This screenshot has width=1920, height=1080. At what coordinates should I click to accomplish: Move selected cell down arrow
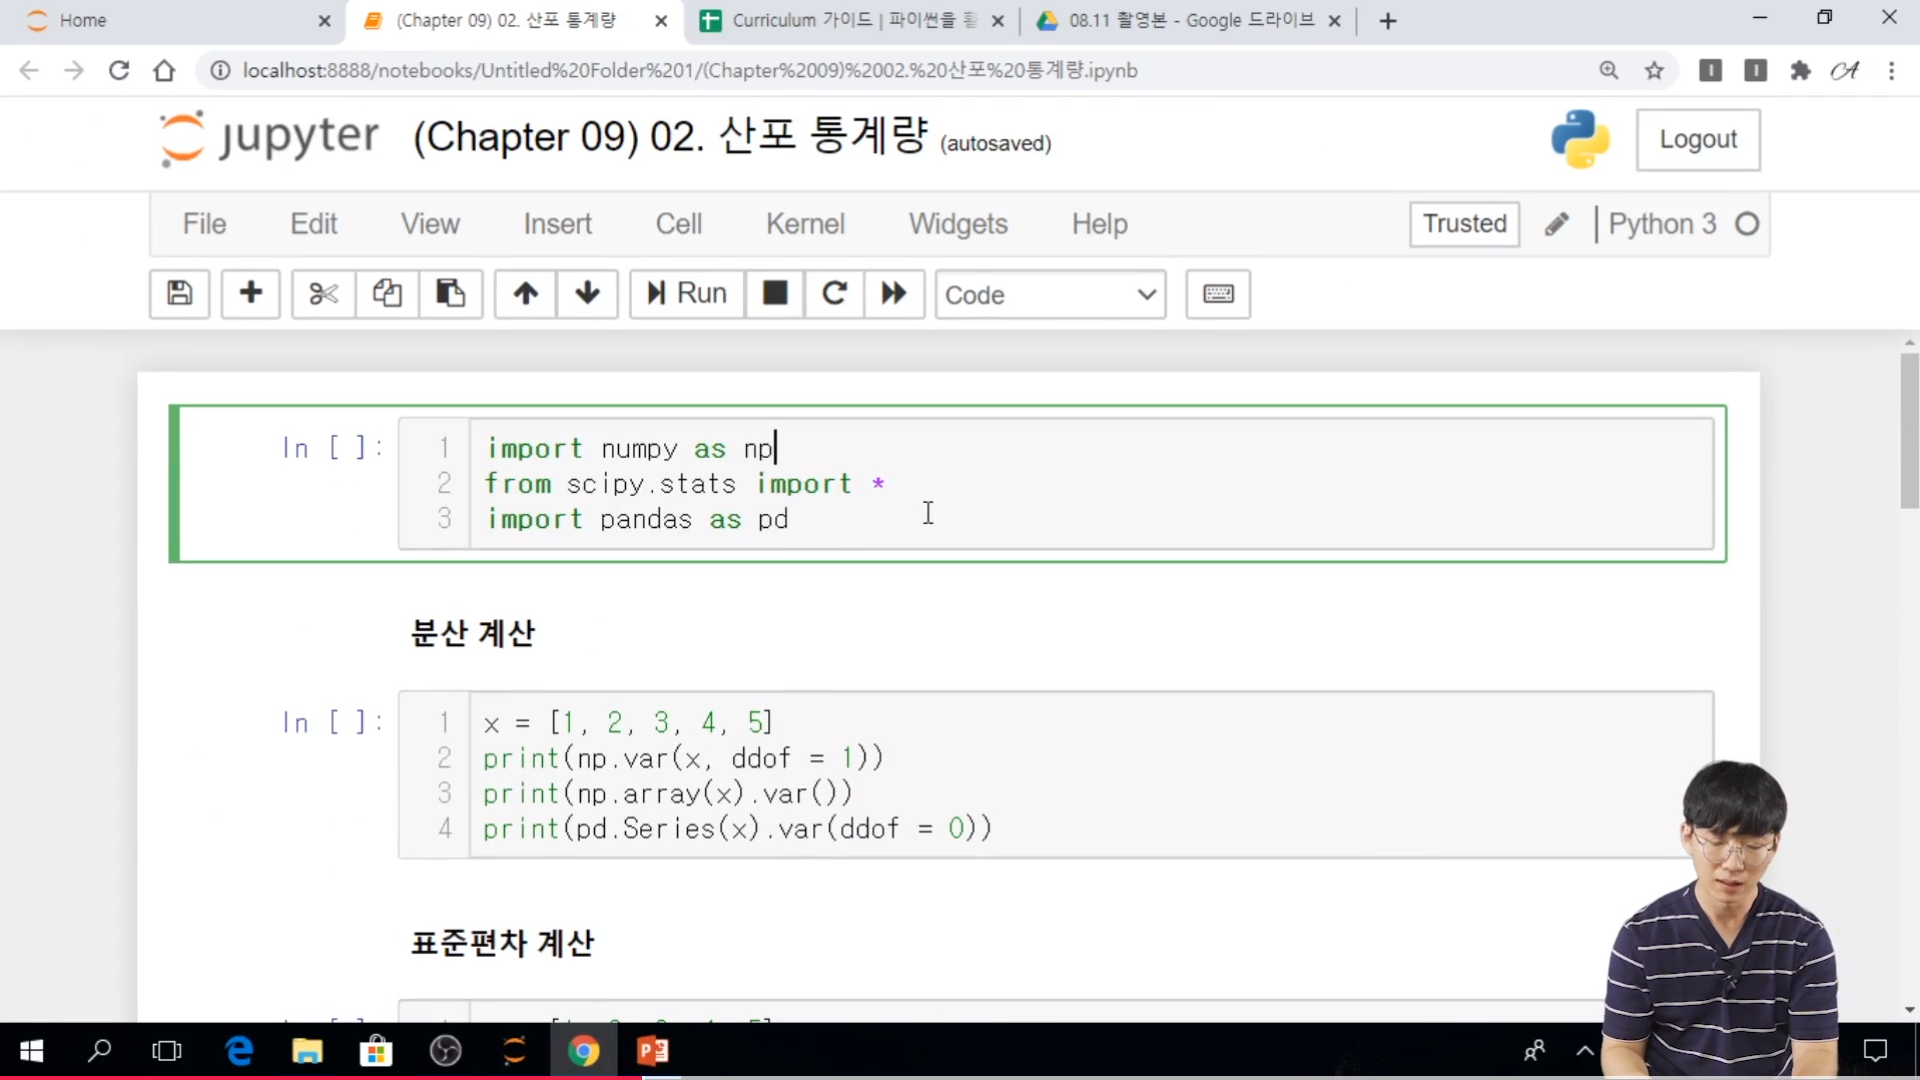tap(587, 293)
